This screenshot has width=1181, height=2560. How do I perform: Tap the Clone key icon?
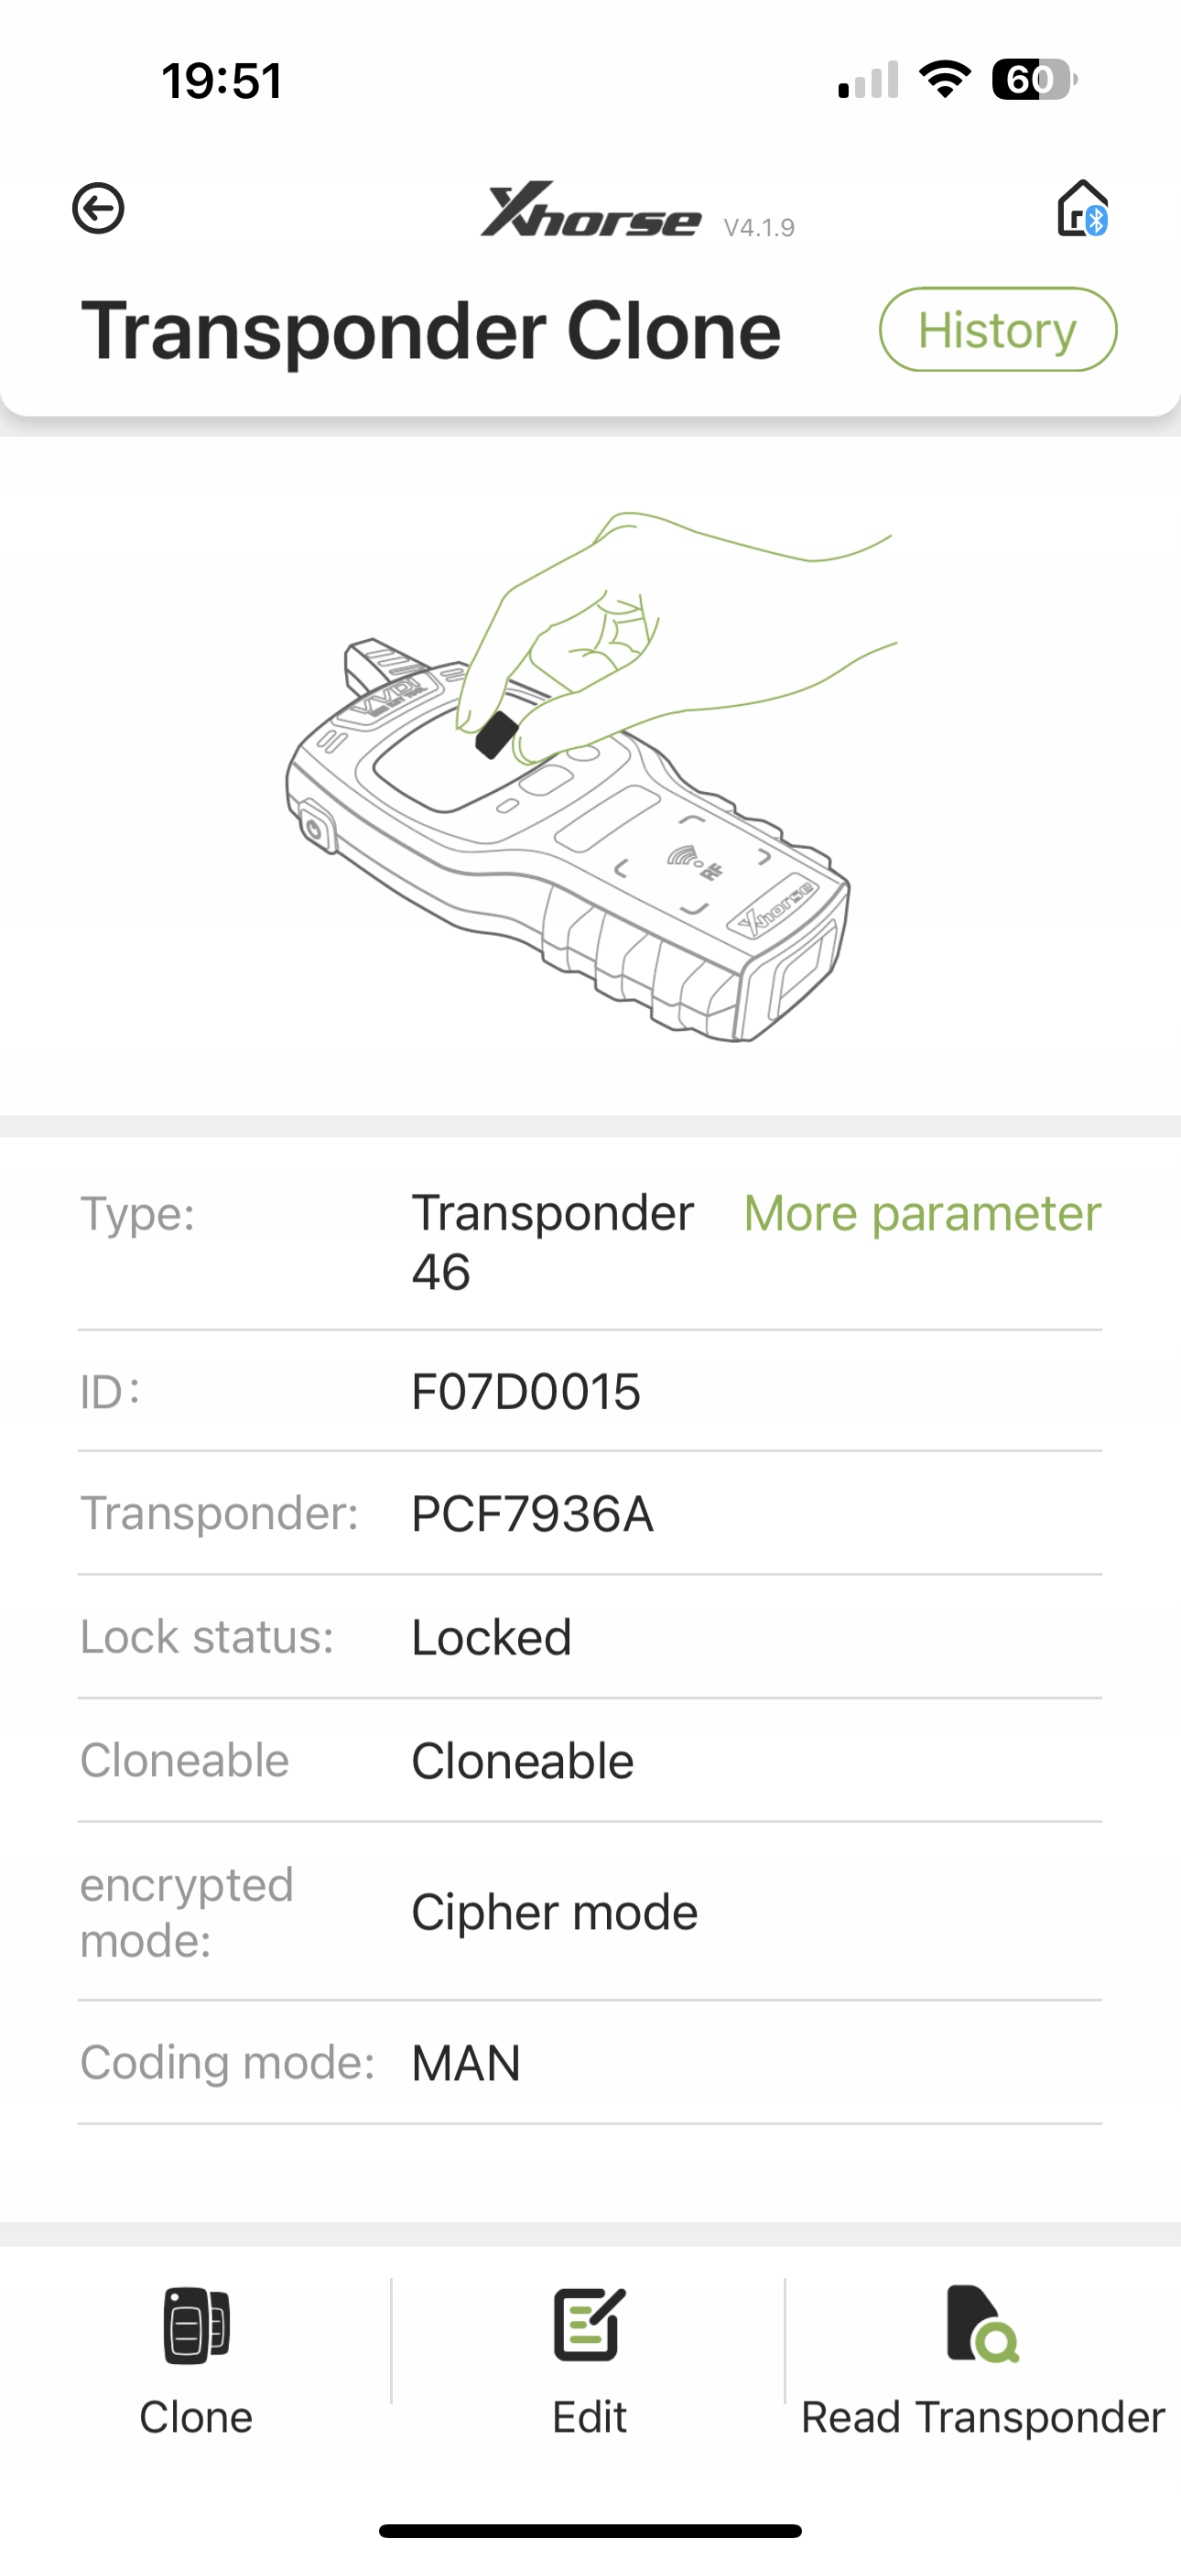[196, 2324]
